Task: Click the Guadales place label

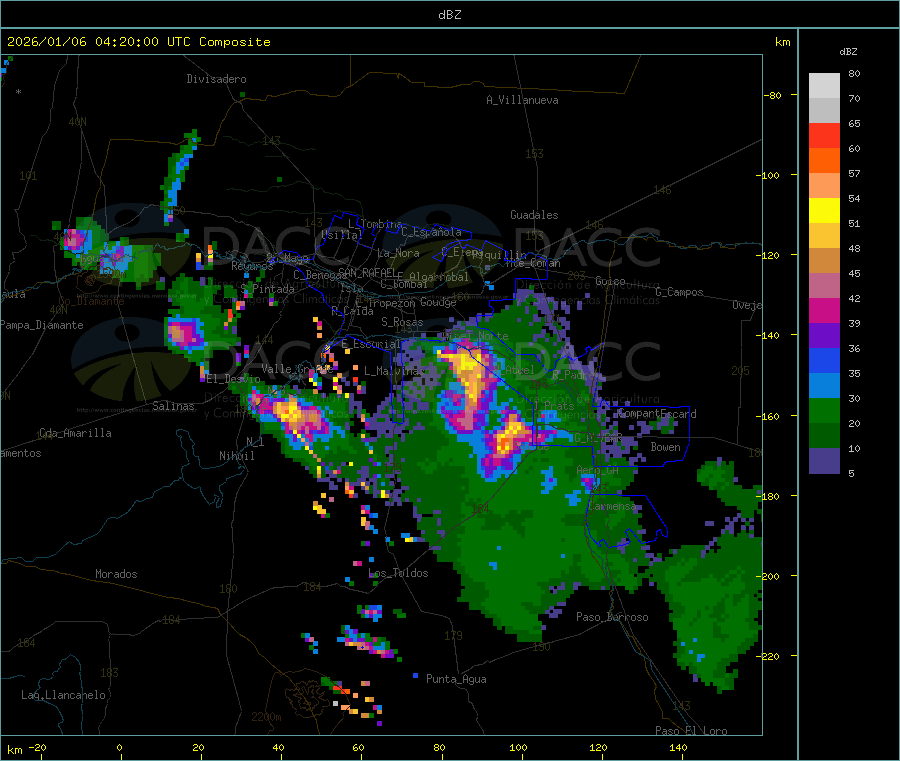Action: (534, 215)
